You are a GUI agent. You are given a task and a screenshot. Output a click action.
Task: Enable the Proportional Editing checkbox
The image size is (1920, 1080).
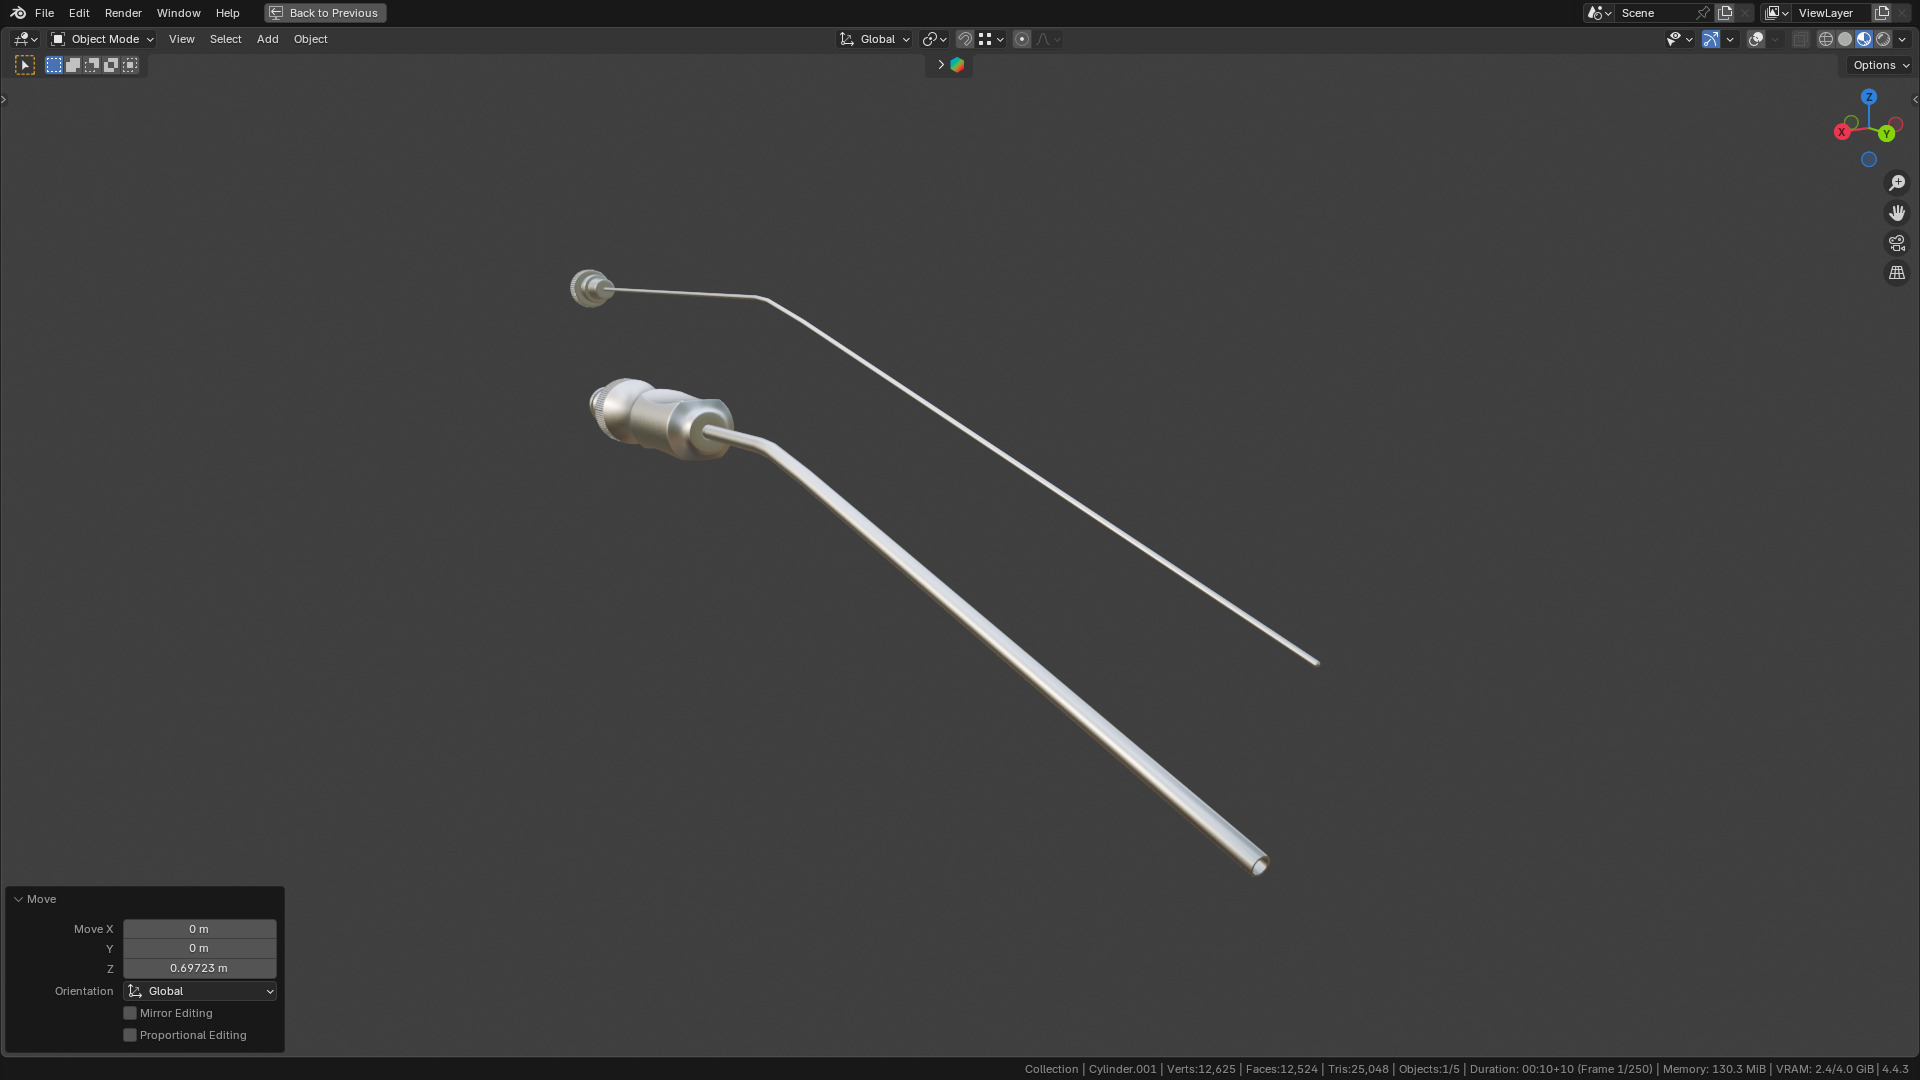[130, 1035]
